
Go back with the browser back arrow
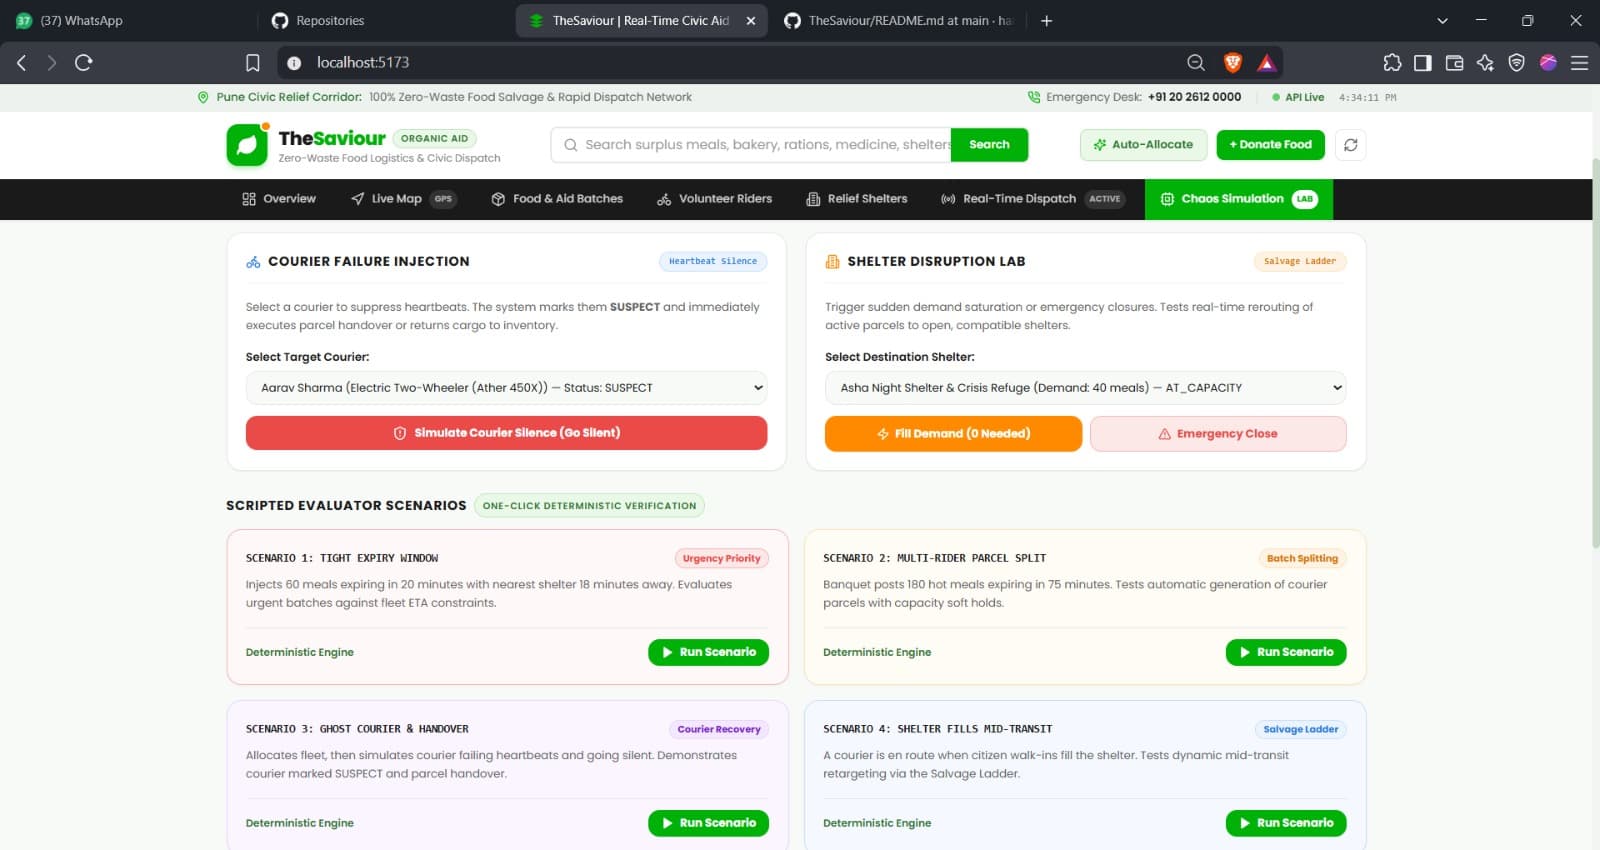coord(21,62)
